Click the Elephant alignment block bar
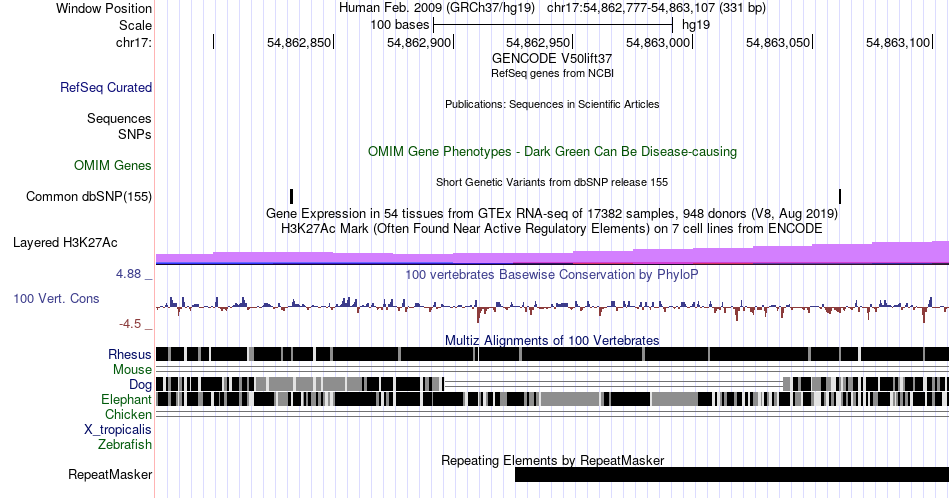 tap(552, 399)
